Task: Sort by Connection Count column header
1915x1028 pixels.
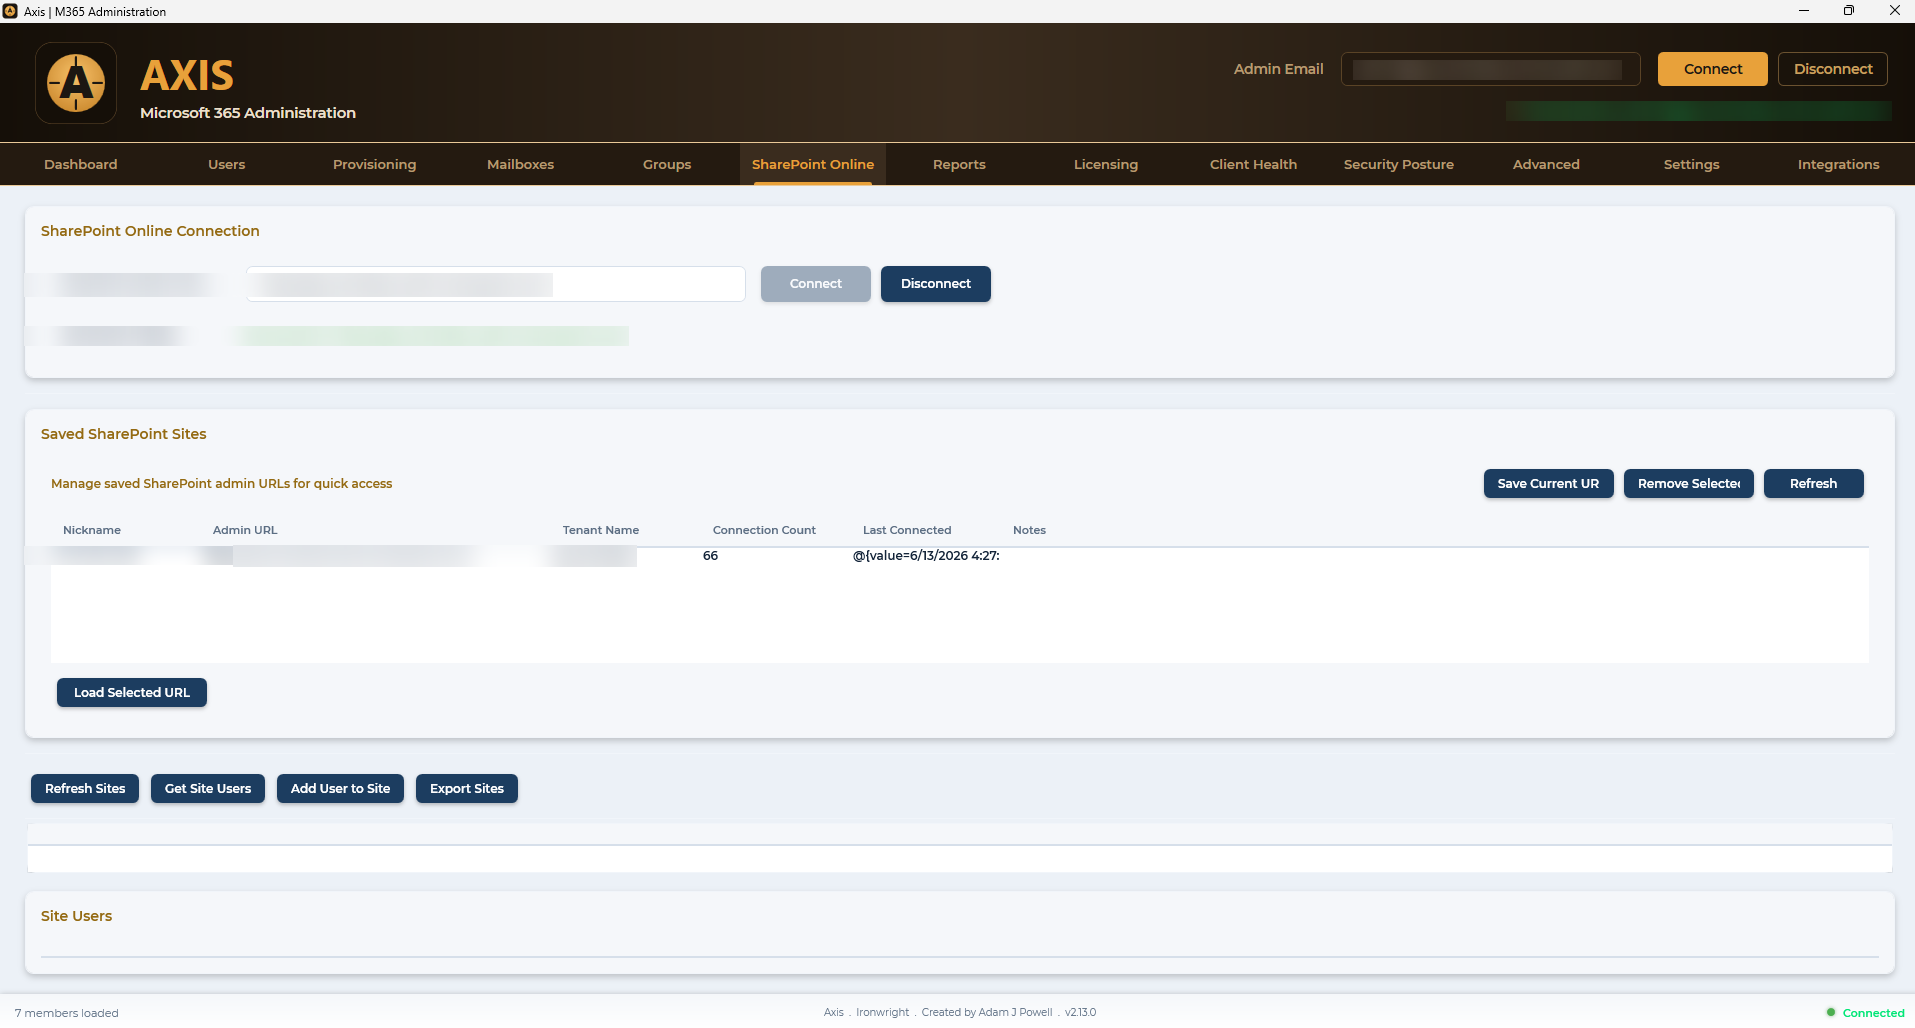Action: (764, 531)
